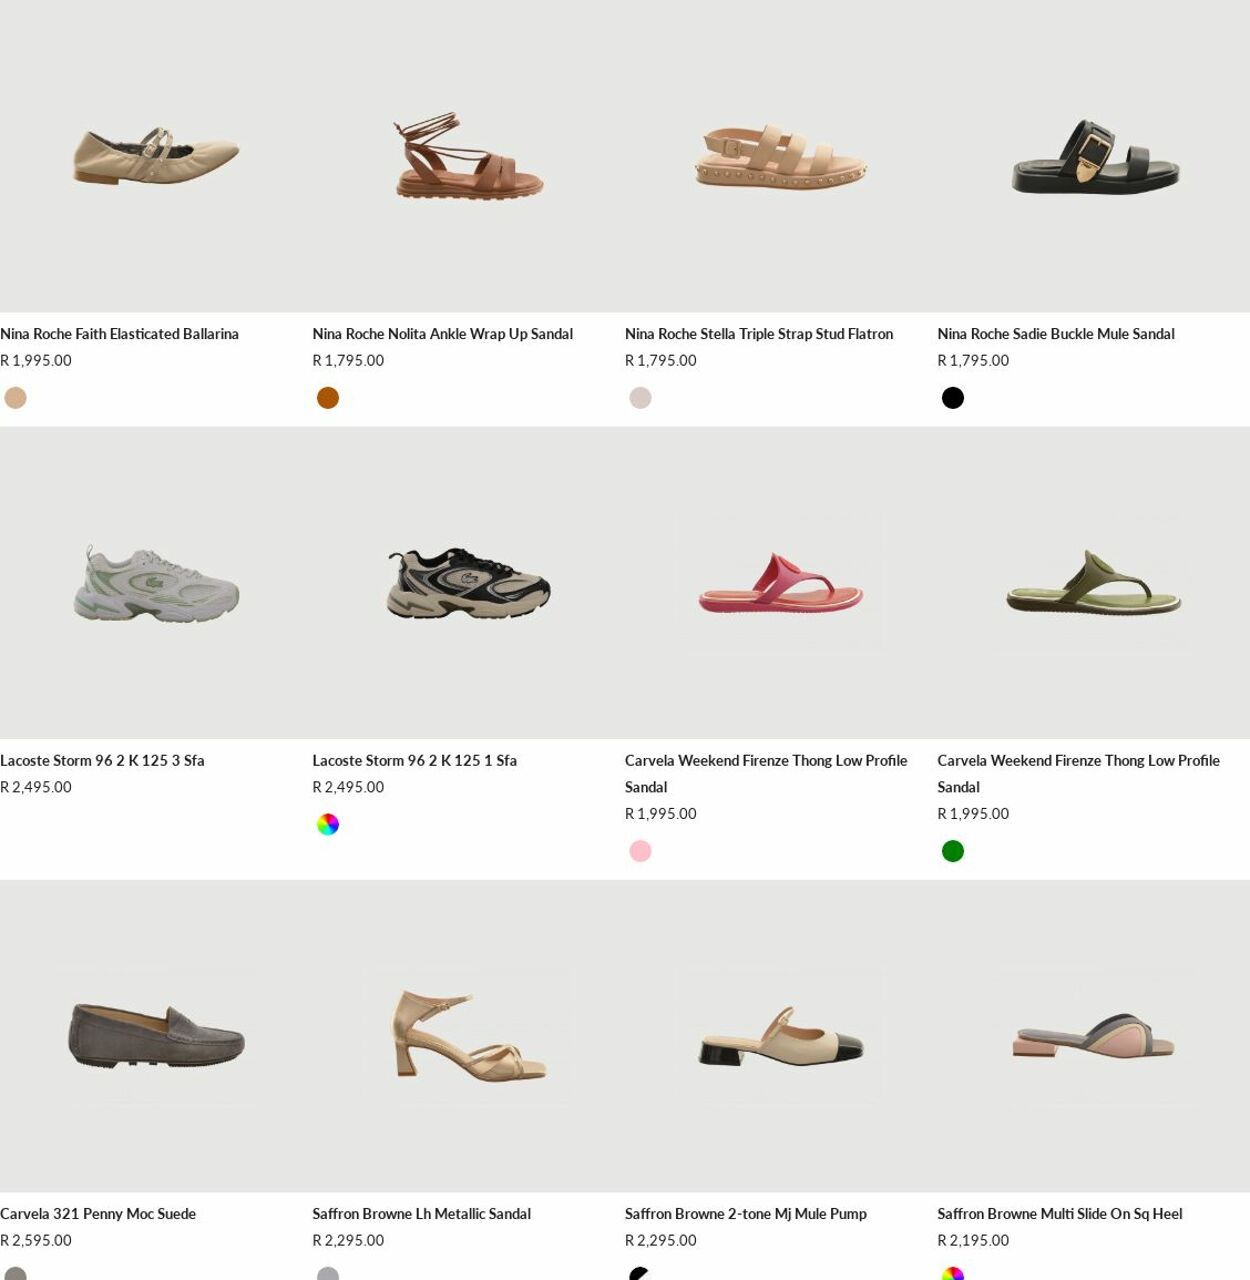1250x1280 pixels.
Task: Open the white and green Lacoste Storm sneaker image
Action: 156,583
